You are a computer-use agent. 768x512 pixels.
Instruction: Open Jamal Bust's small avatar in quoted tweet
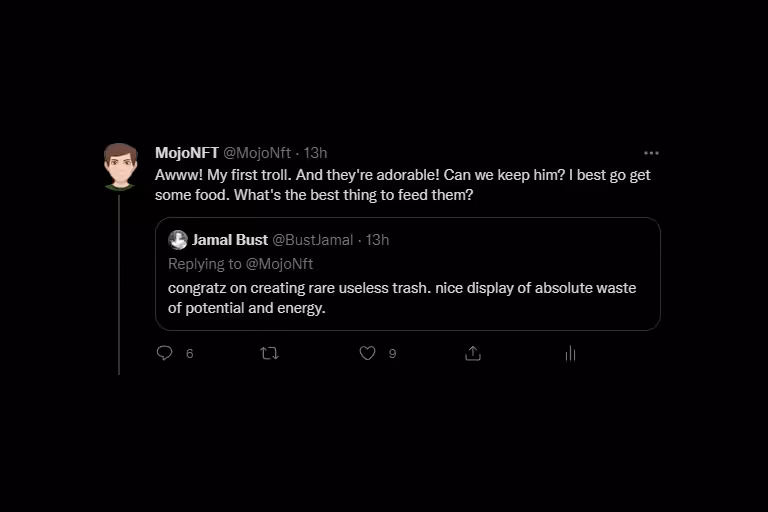point(178,240)
